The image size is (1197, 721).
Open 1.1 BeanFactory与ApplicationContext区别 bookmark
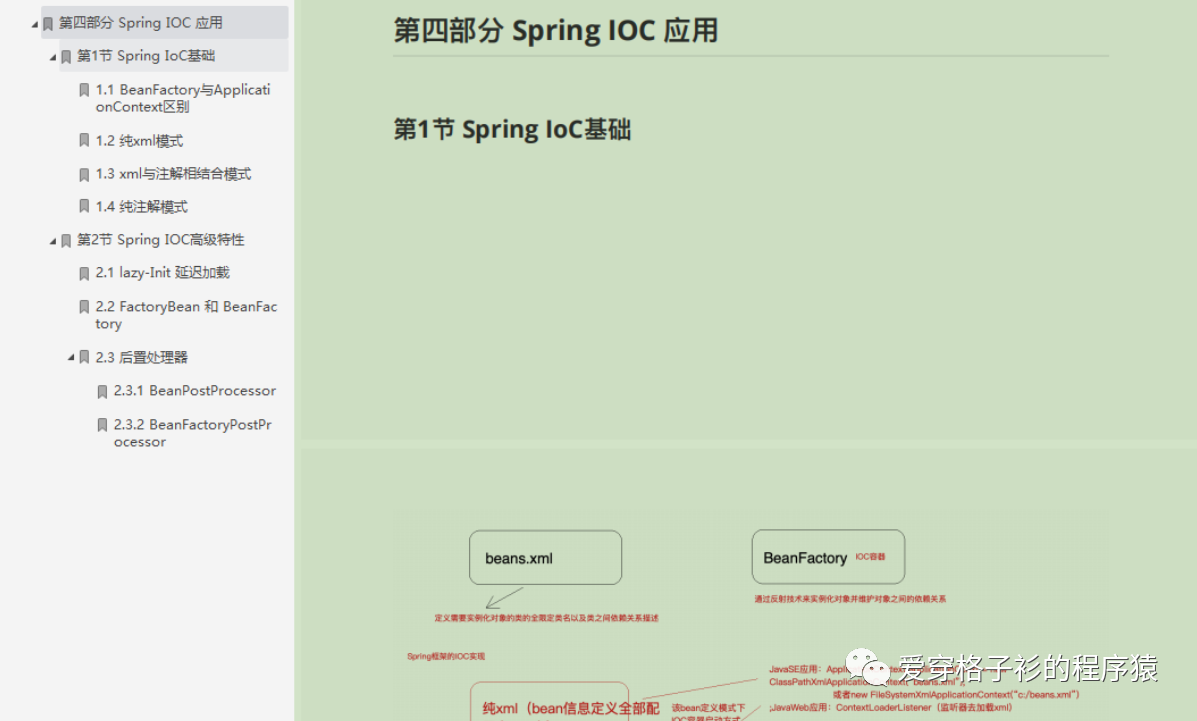click(183, 99)
